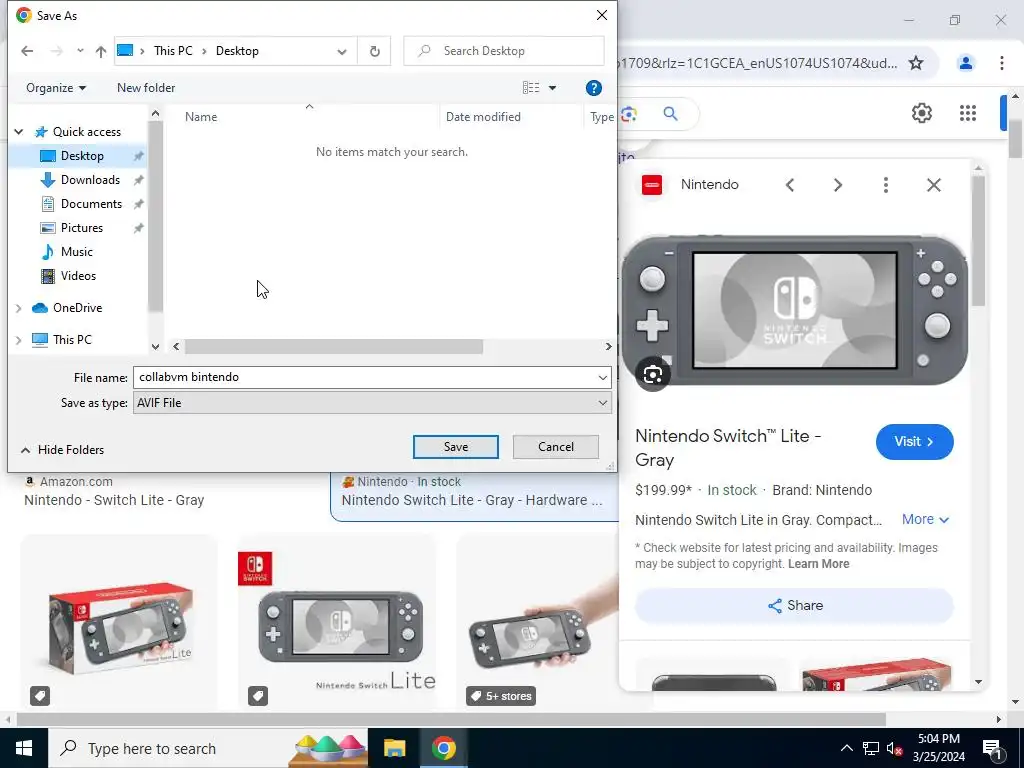This screenshot has width=1024, height=768.
Task: Select Documents in navigation pane
Action: [91, 204]
